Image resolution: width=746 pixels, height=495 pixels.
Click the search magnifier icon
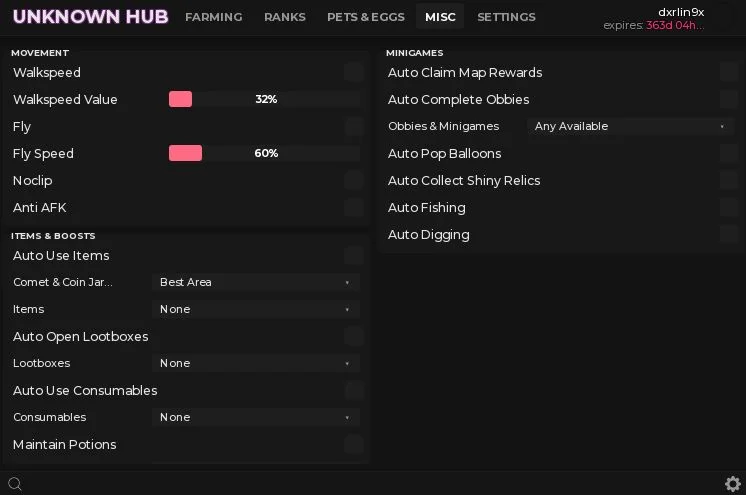[x=15, y=484]
